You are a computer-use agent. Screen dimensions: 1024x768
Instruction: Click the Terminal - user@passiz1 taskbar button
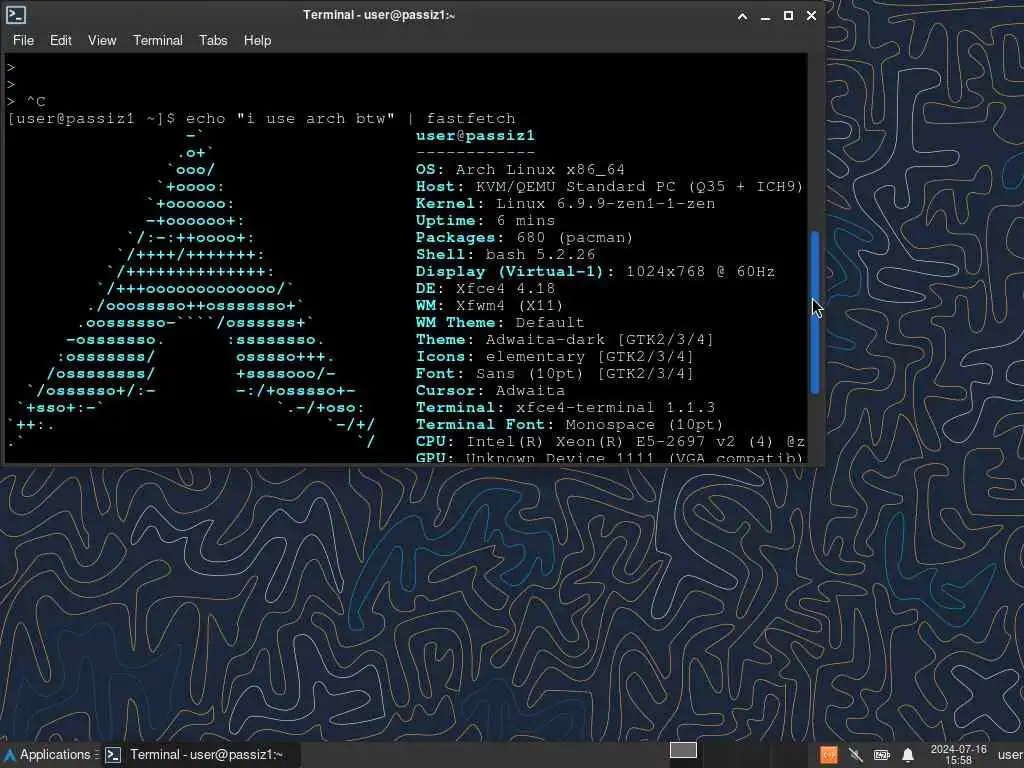coord(202,755)
